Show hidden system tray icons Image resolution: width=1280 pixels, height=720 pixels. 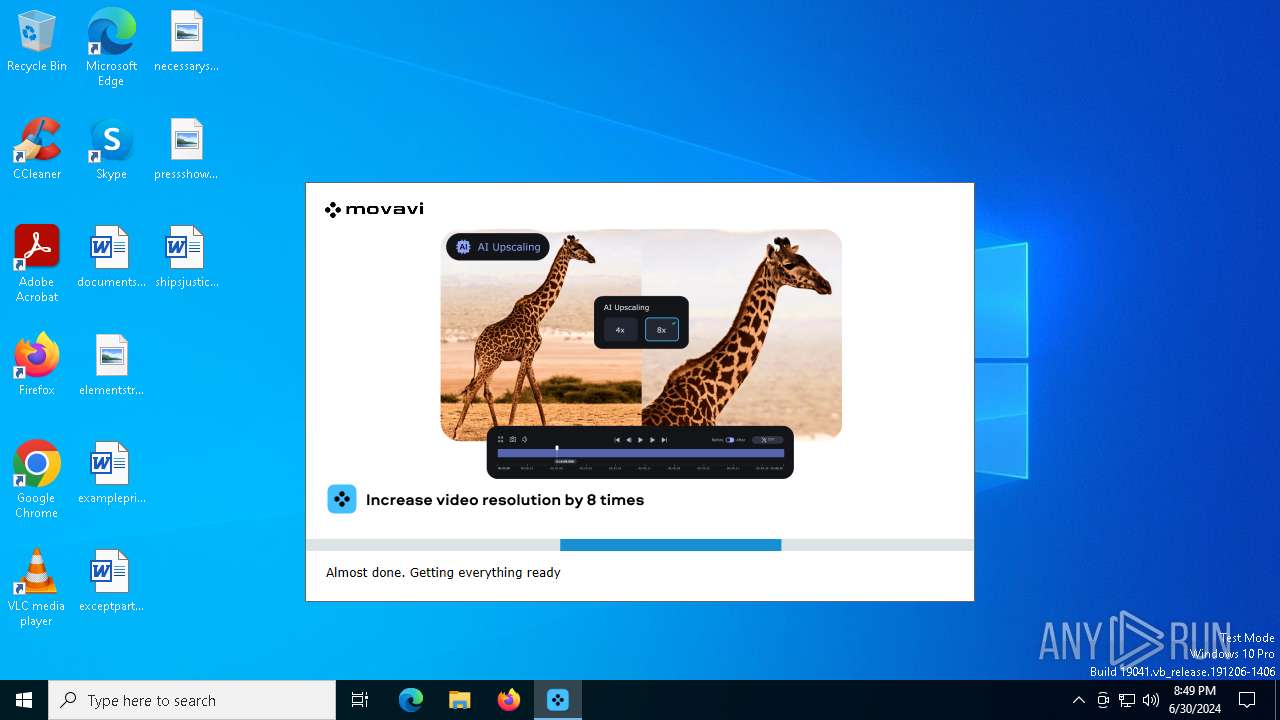coord(1078,700)
